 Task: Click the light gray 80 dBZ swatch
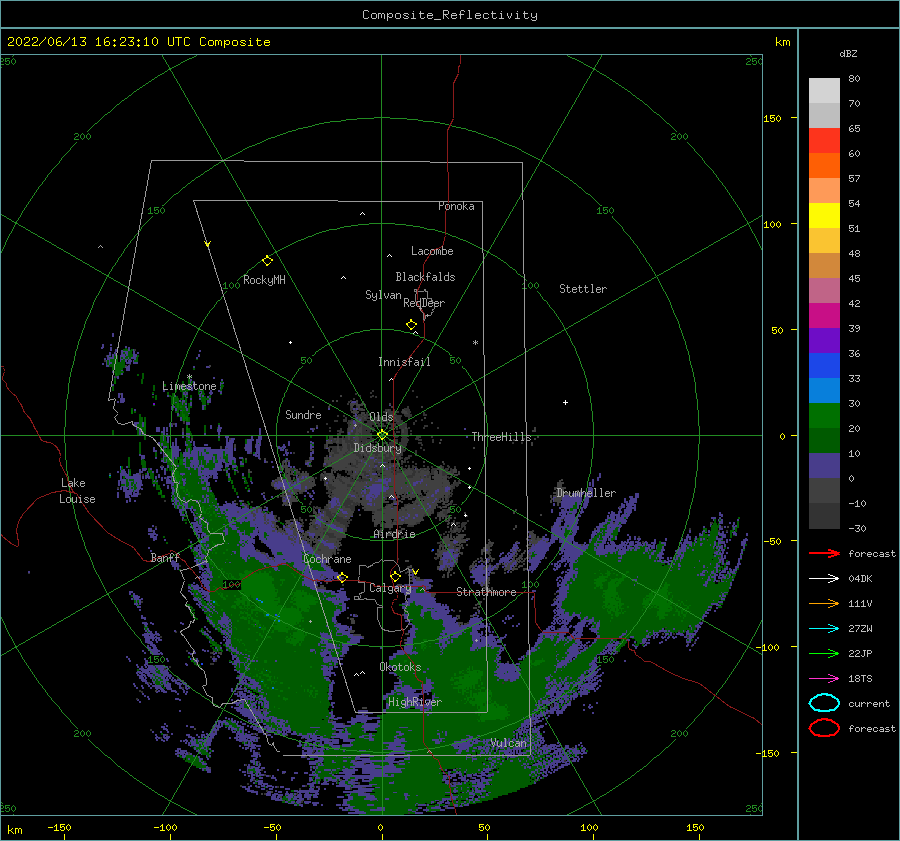[x=824, y=91]
